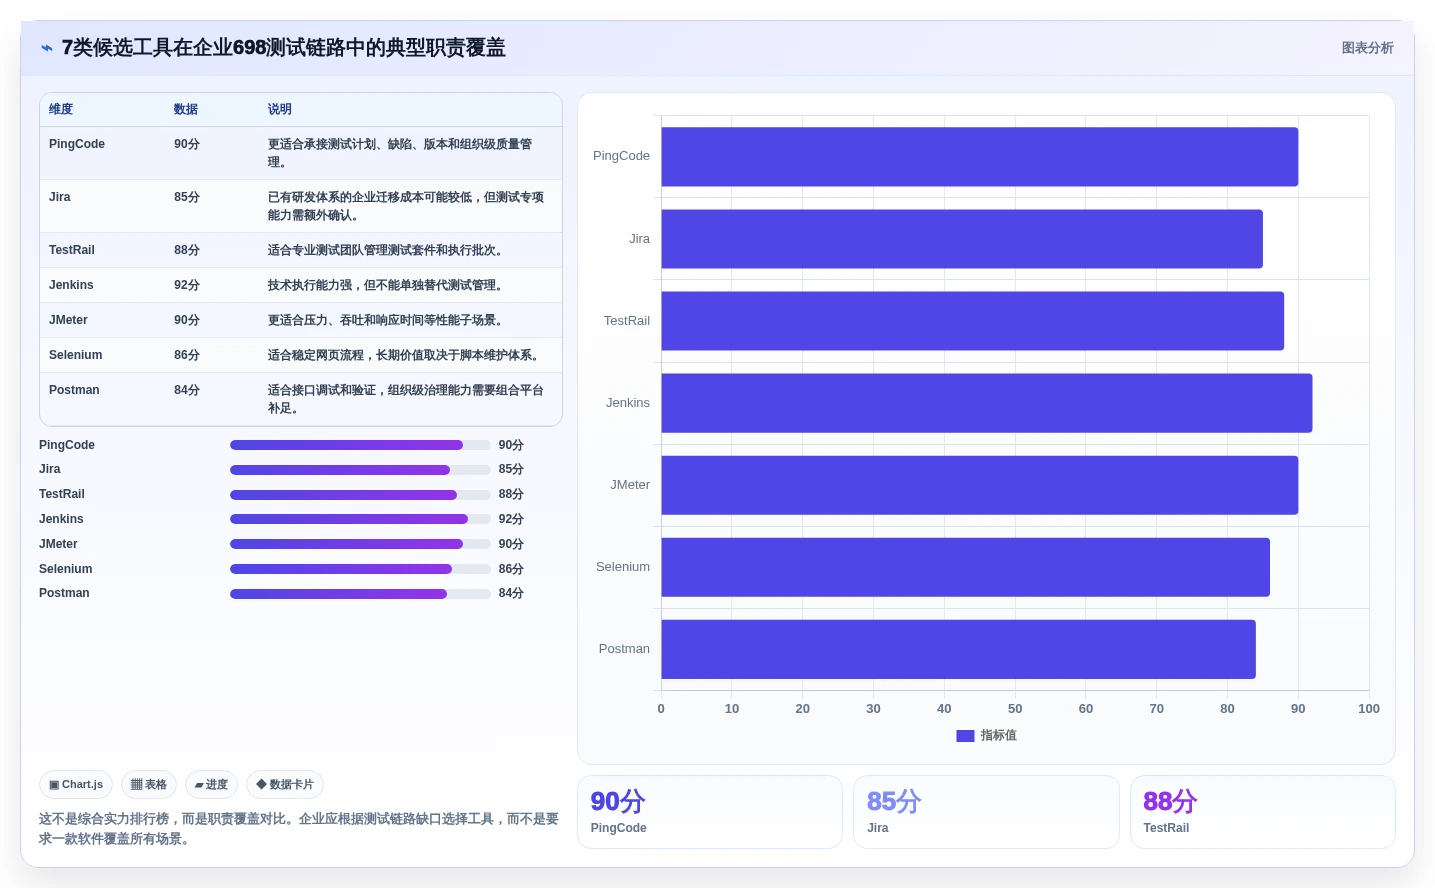Open the 88分 TestRail data card
The height and width of the screenshot is (888, 1435).
click(1263, 812)
